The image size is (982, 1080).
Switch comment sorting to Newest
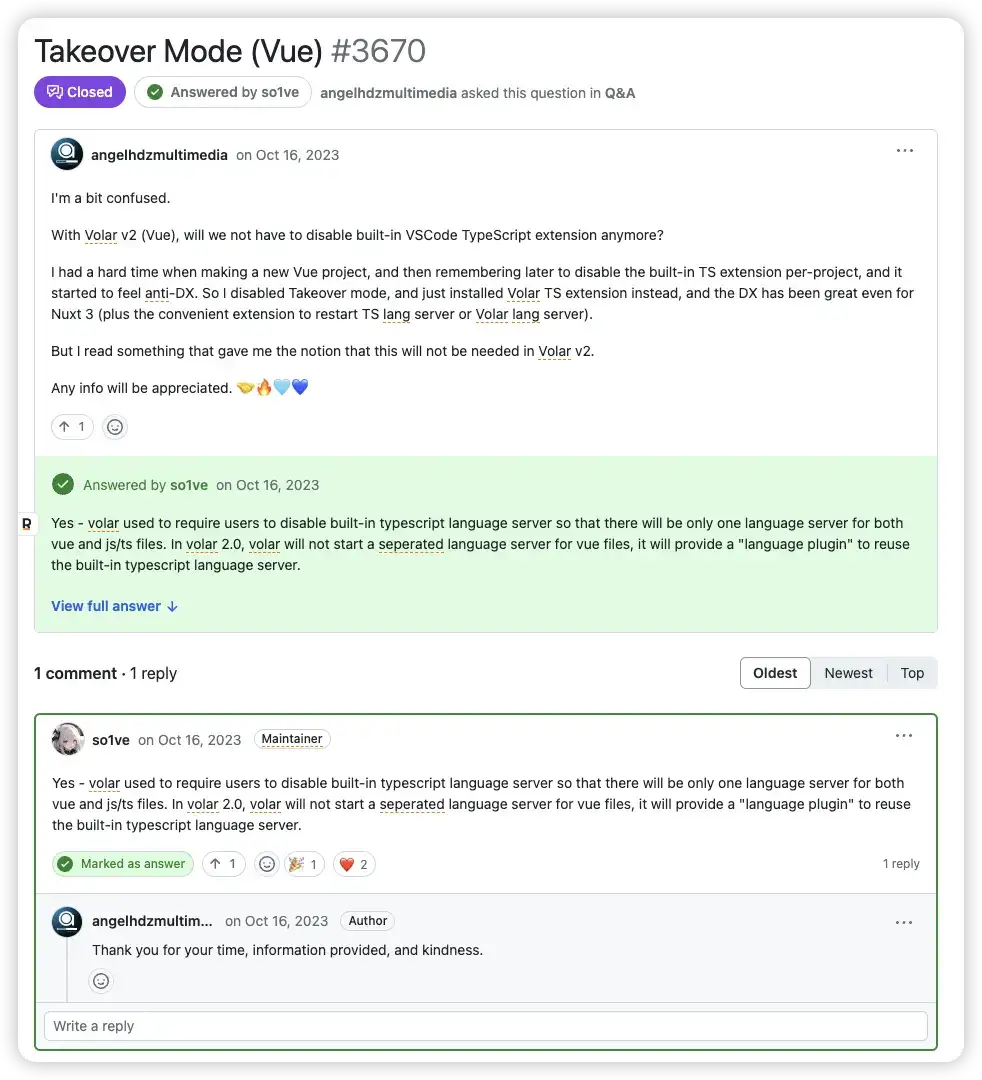click(848, 673)
